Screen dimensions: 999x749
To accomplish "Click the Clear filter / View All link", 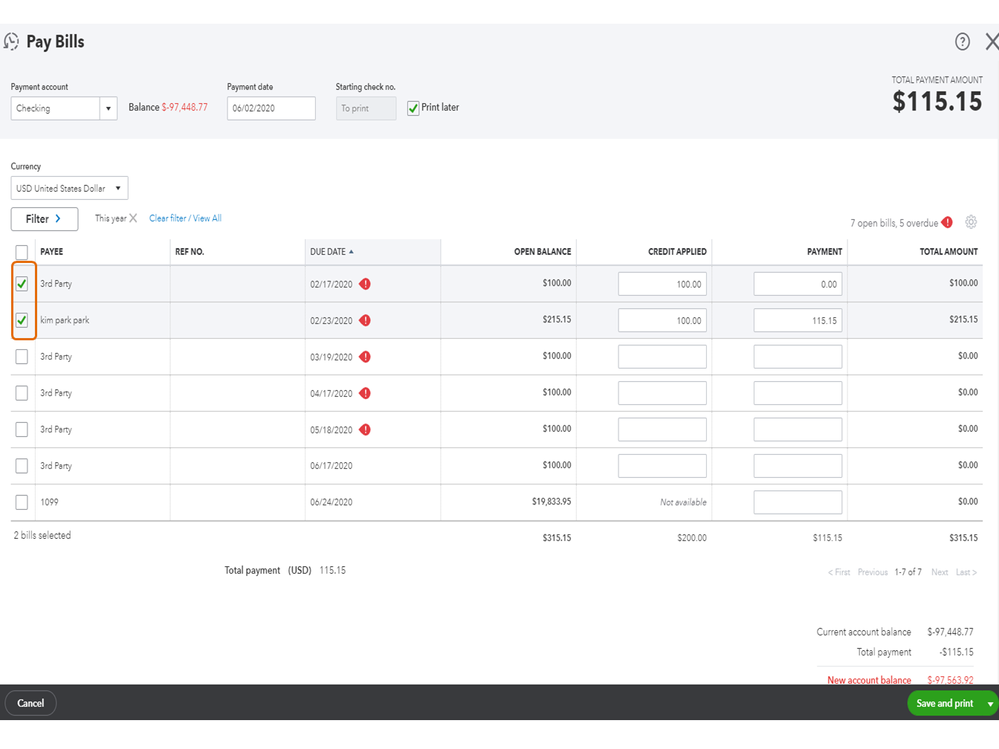I will (x=185, y=218).
